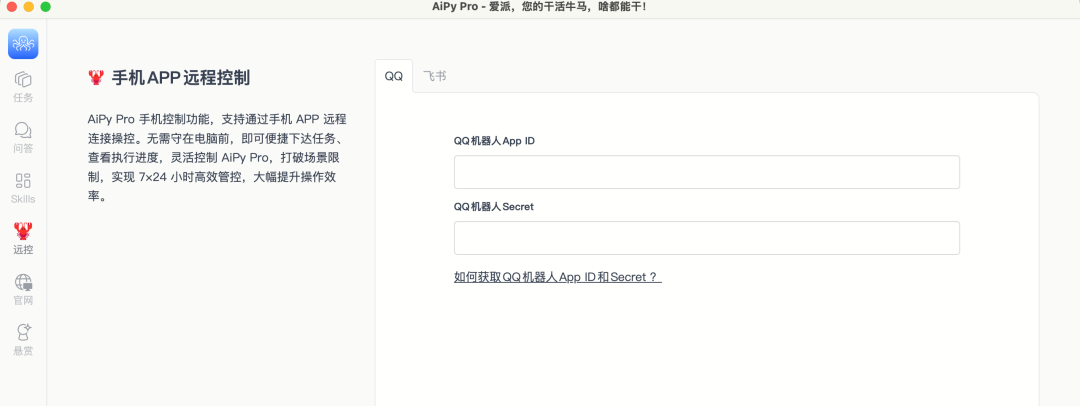The width and height of the screenshot is (1080, 406).
Task: Click the QQ机器人 App ID field label
Action: [494, 141]
